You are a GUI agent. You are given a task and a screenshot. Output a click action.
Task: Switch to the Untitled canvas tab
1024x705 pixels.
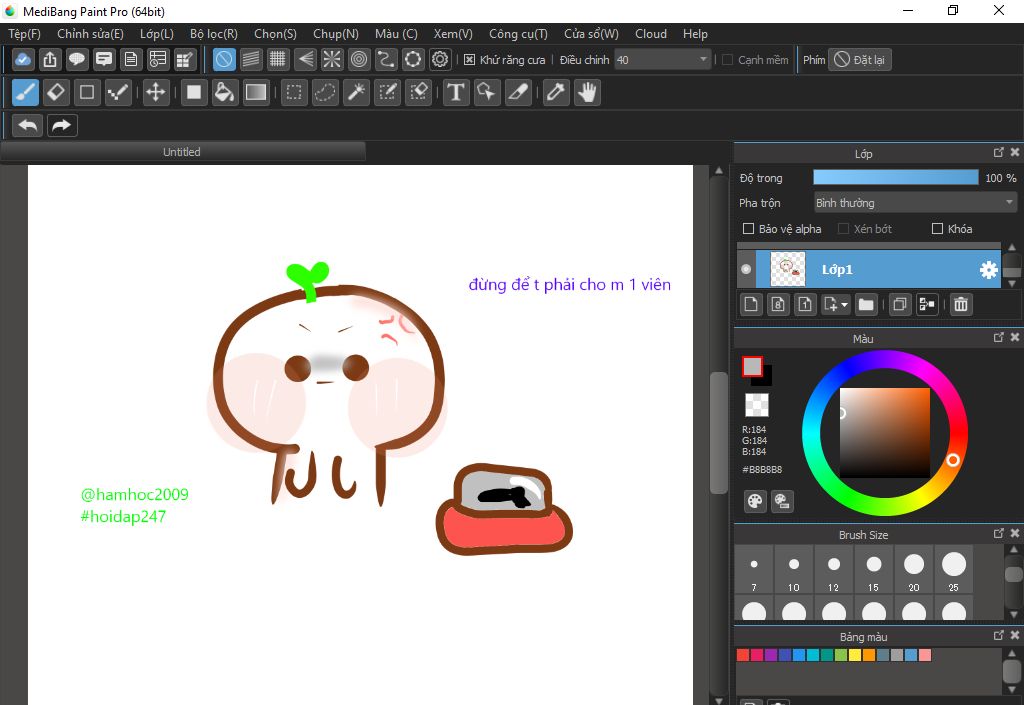tap(182, 152)
